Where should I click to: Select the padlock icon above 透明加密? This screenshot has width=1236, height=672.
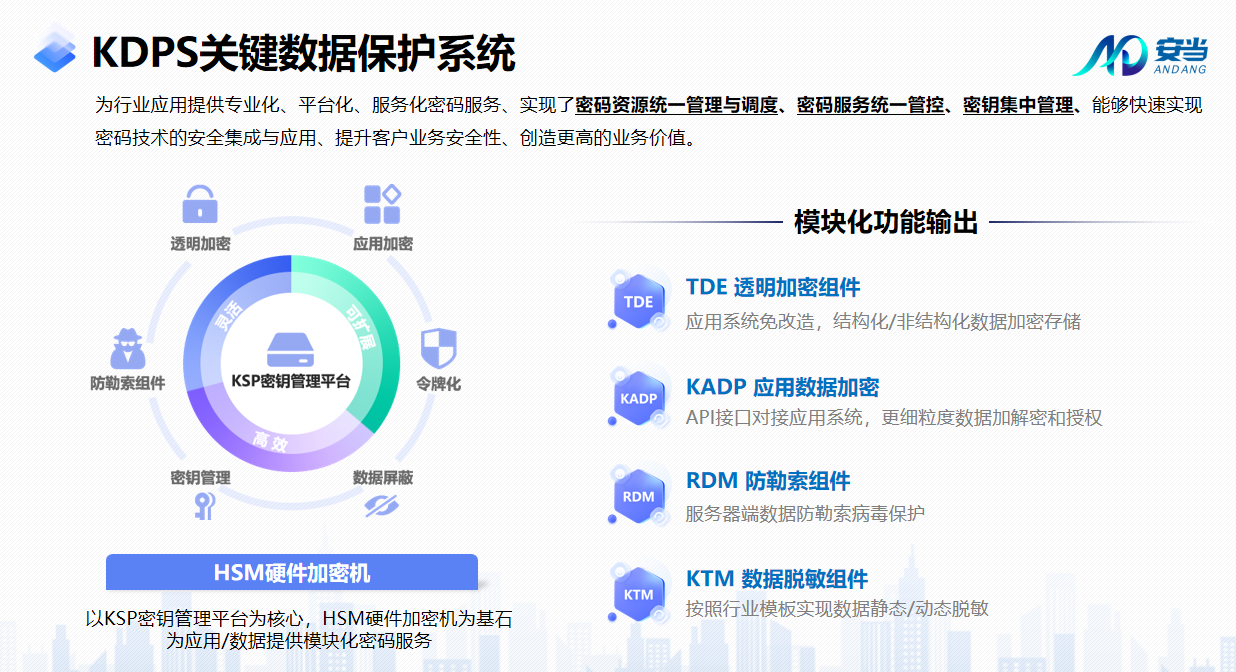coord(200,204)
